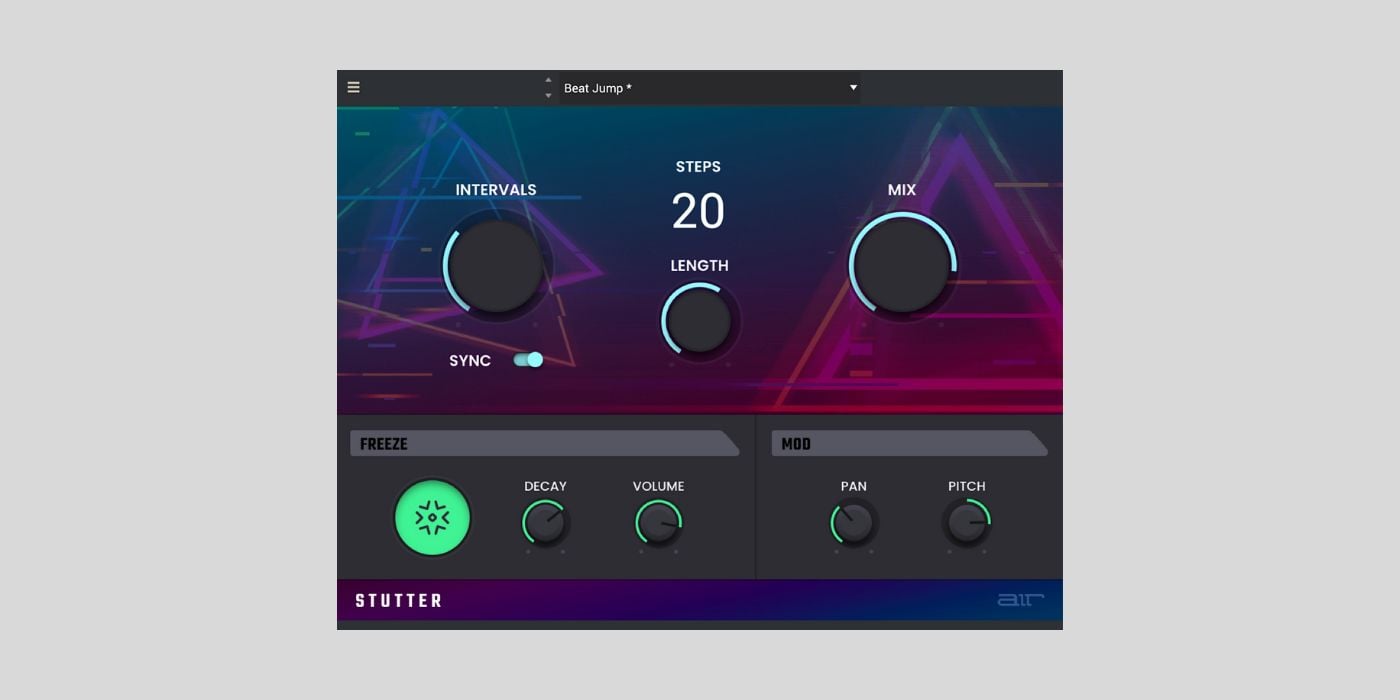Click the Steps value 20
Screen dimensions: 1400x700
pyautogui.click(x=698, y=211)
